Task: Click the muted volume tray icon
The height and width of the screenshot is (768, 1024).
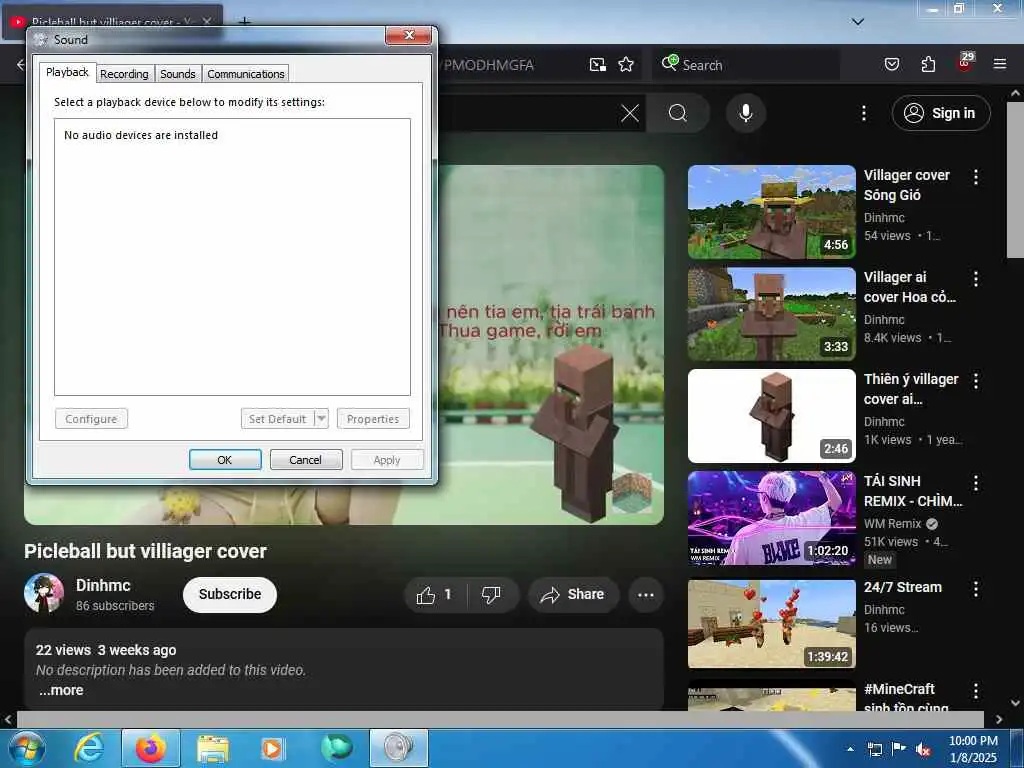Action: [x=923, y=749]
